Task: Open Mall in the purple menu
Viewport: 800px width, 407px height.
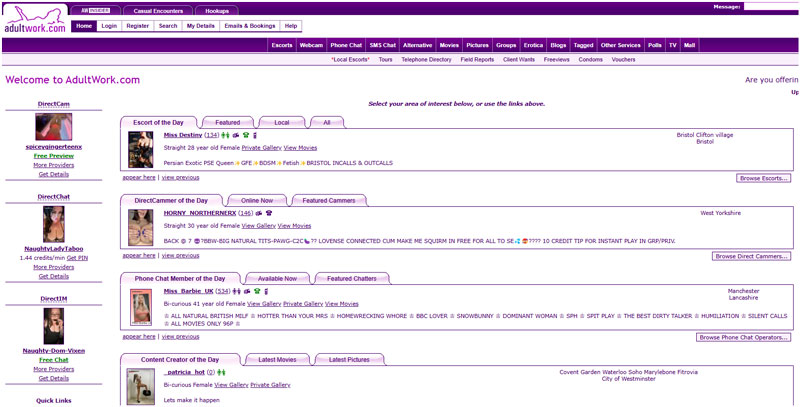Action: (690, 45)
